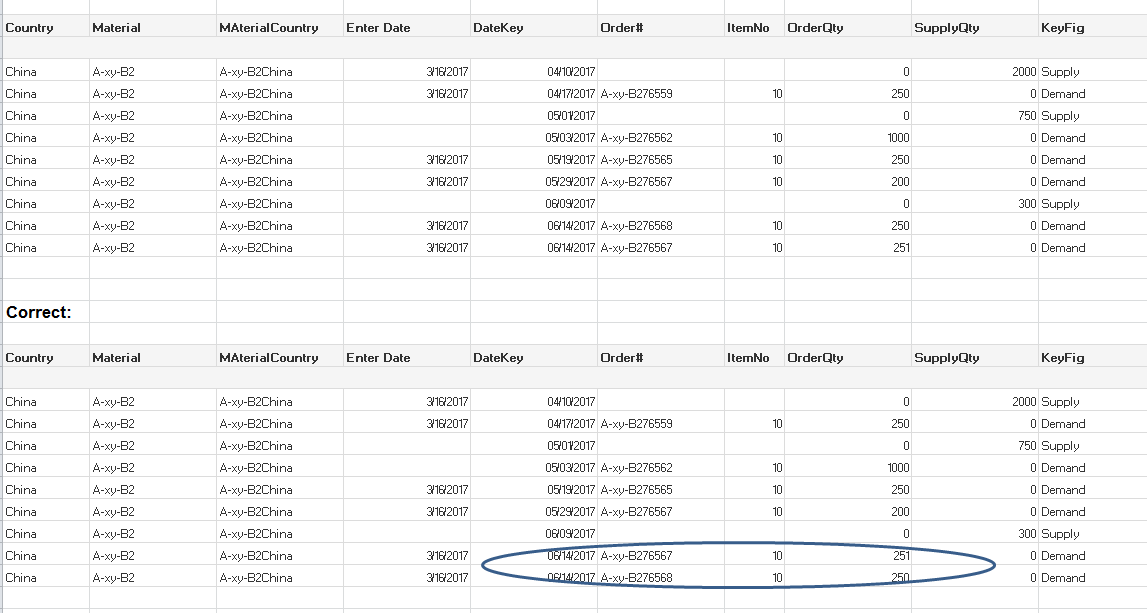The height and width of the screenshot is (613, 1147).
Task: Select the 04/10/2017 DateKey cell in the bottom table
Action: point(570,402)
